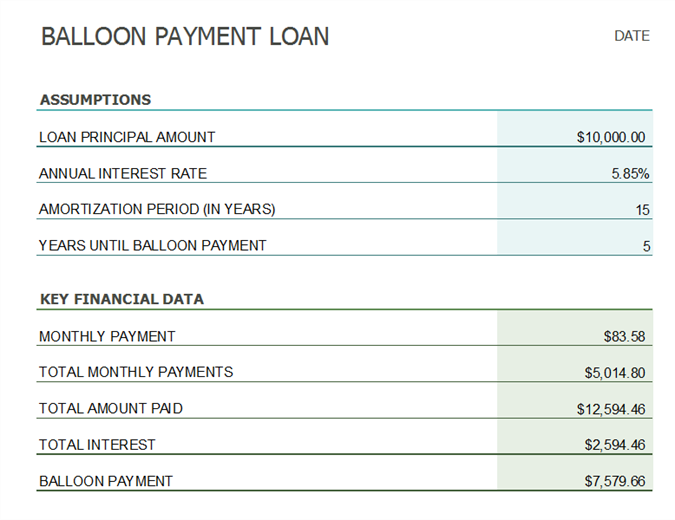Select the Monthly Payment label

pyautogui.click(x=107, y=336)
